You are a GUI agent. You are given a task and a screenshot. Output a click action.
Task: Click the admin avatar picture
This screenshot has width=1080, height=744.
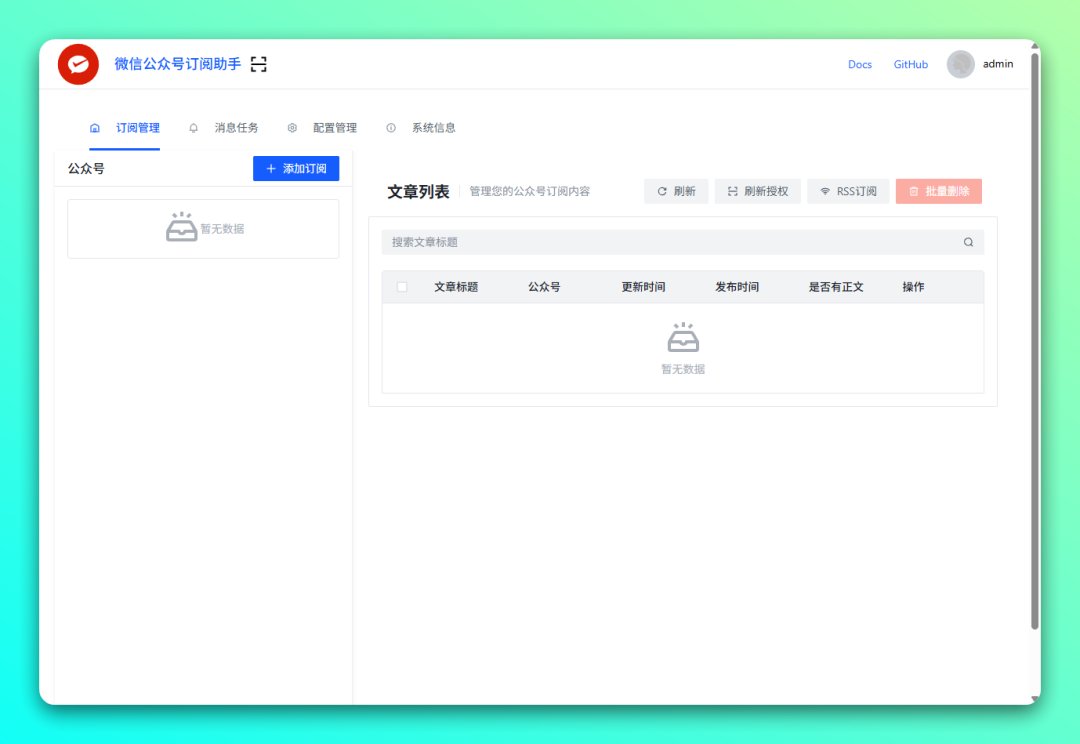(960, 64)
